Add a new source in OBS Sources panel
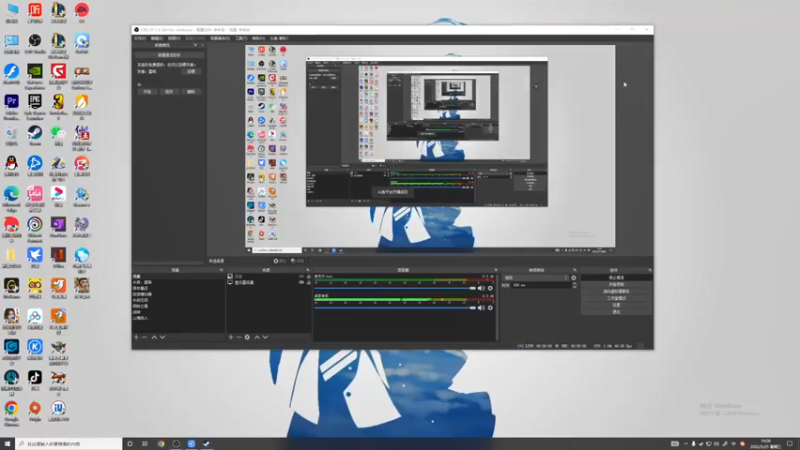This screenshot has height=450, width=800. pos(231,337)
